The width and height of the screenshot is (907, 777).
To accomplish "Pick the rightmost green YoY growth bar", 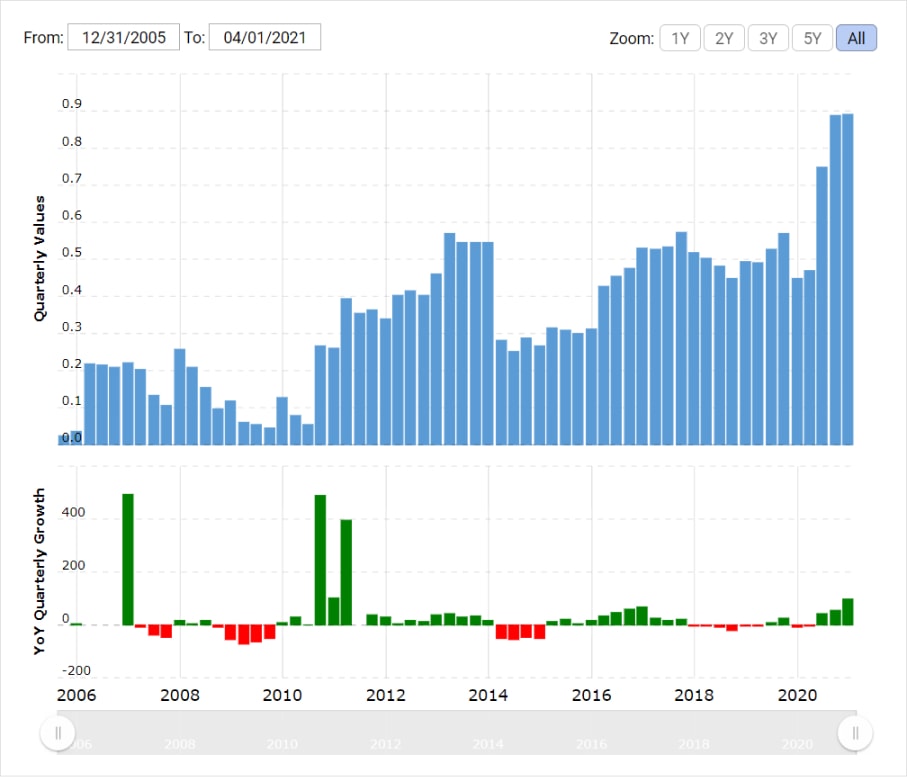I will tap(848, 612).
